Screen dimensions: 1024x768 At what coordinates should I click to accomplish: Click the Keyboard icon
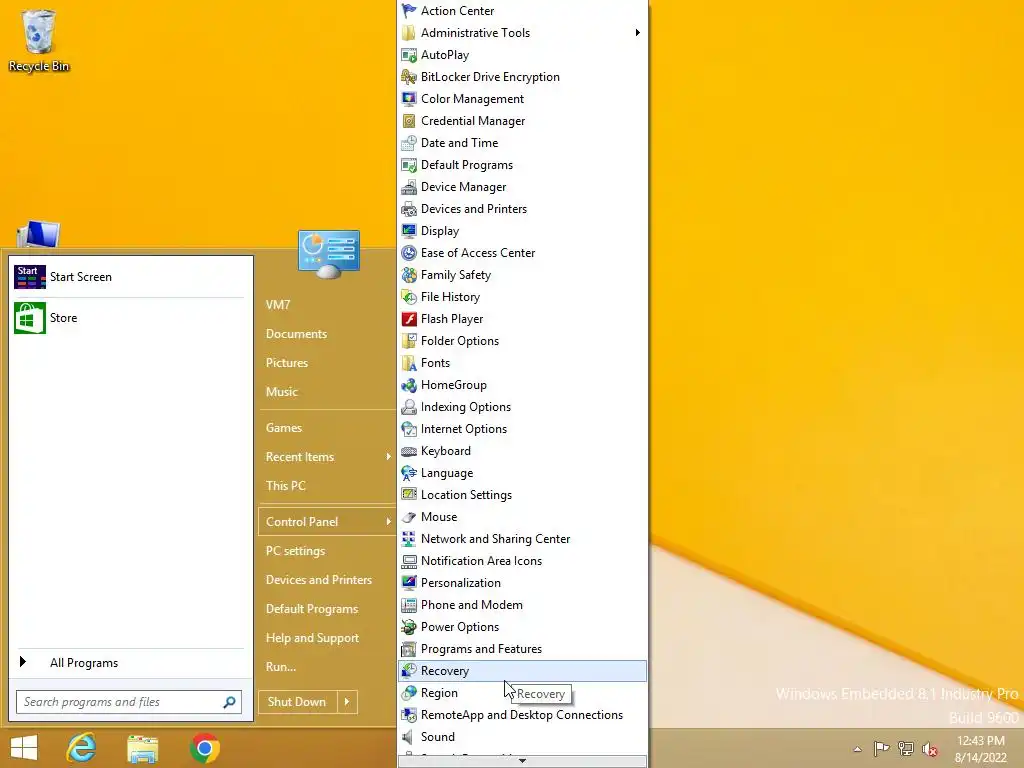tap(409, 451)
